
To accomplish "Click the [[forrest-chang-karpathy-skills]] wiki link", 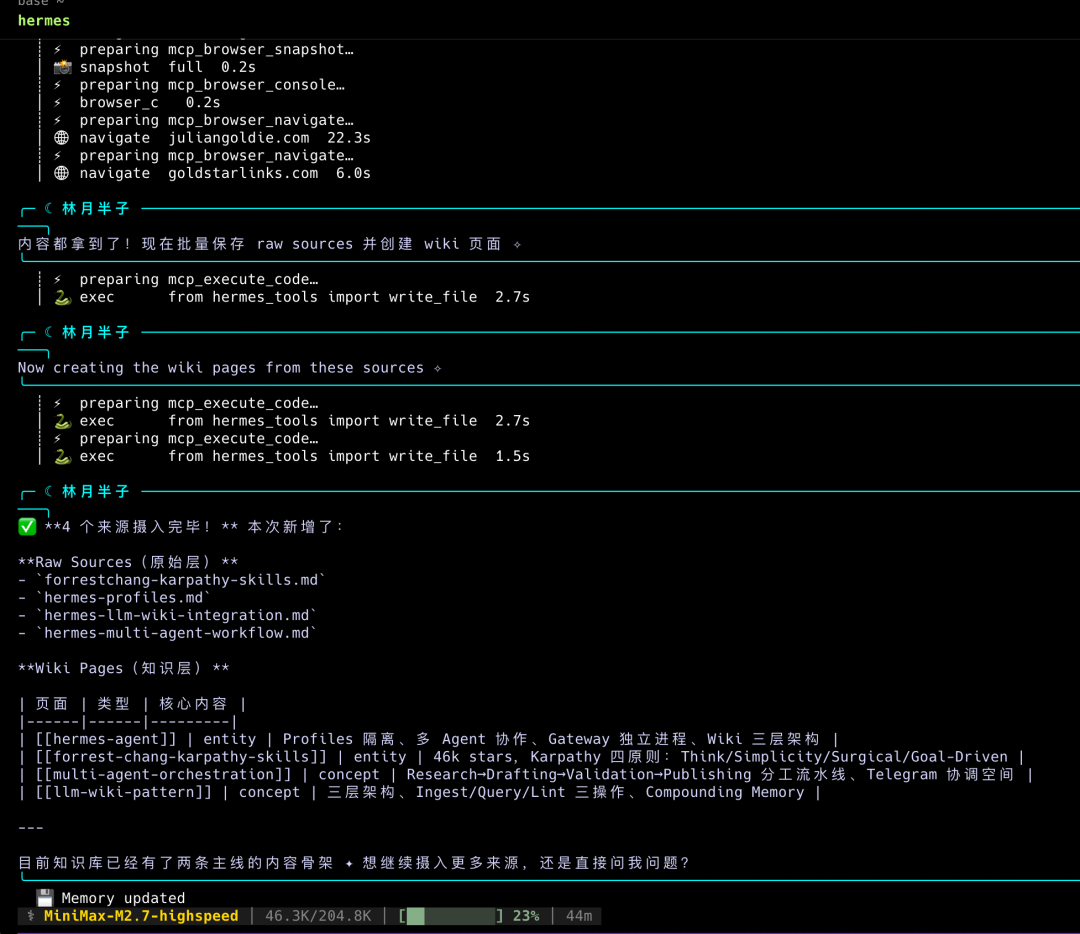I will pos(181,756).
